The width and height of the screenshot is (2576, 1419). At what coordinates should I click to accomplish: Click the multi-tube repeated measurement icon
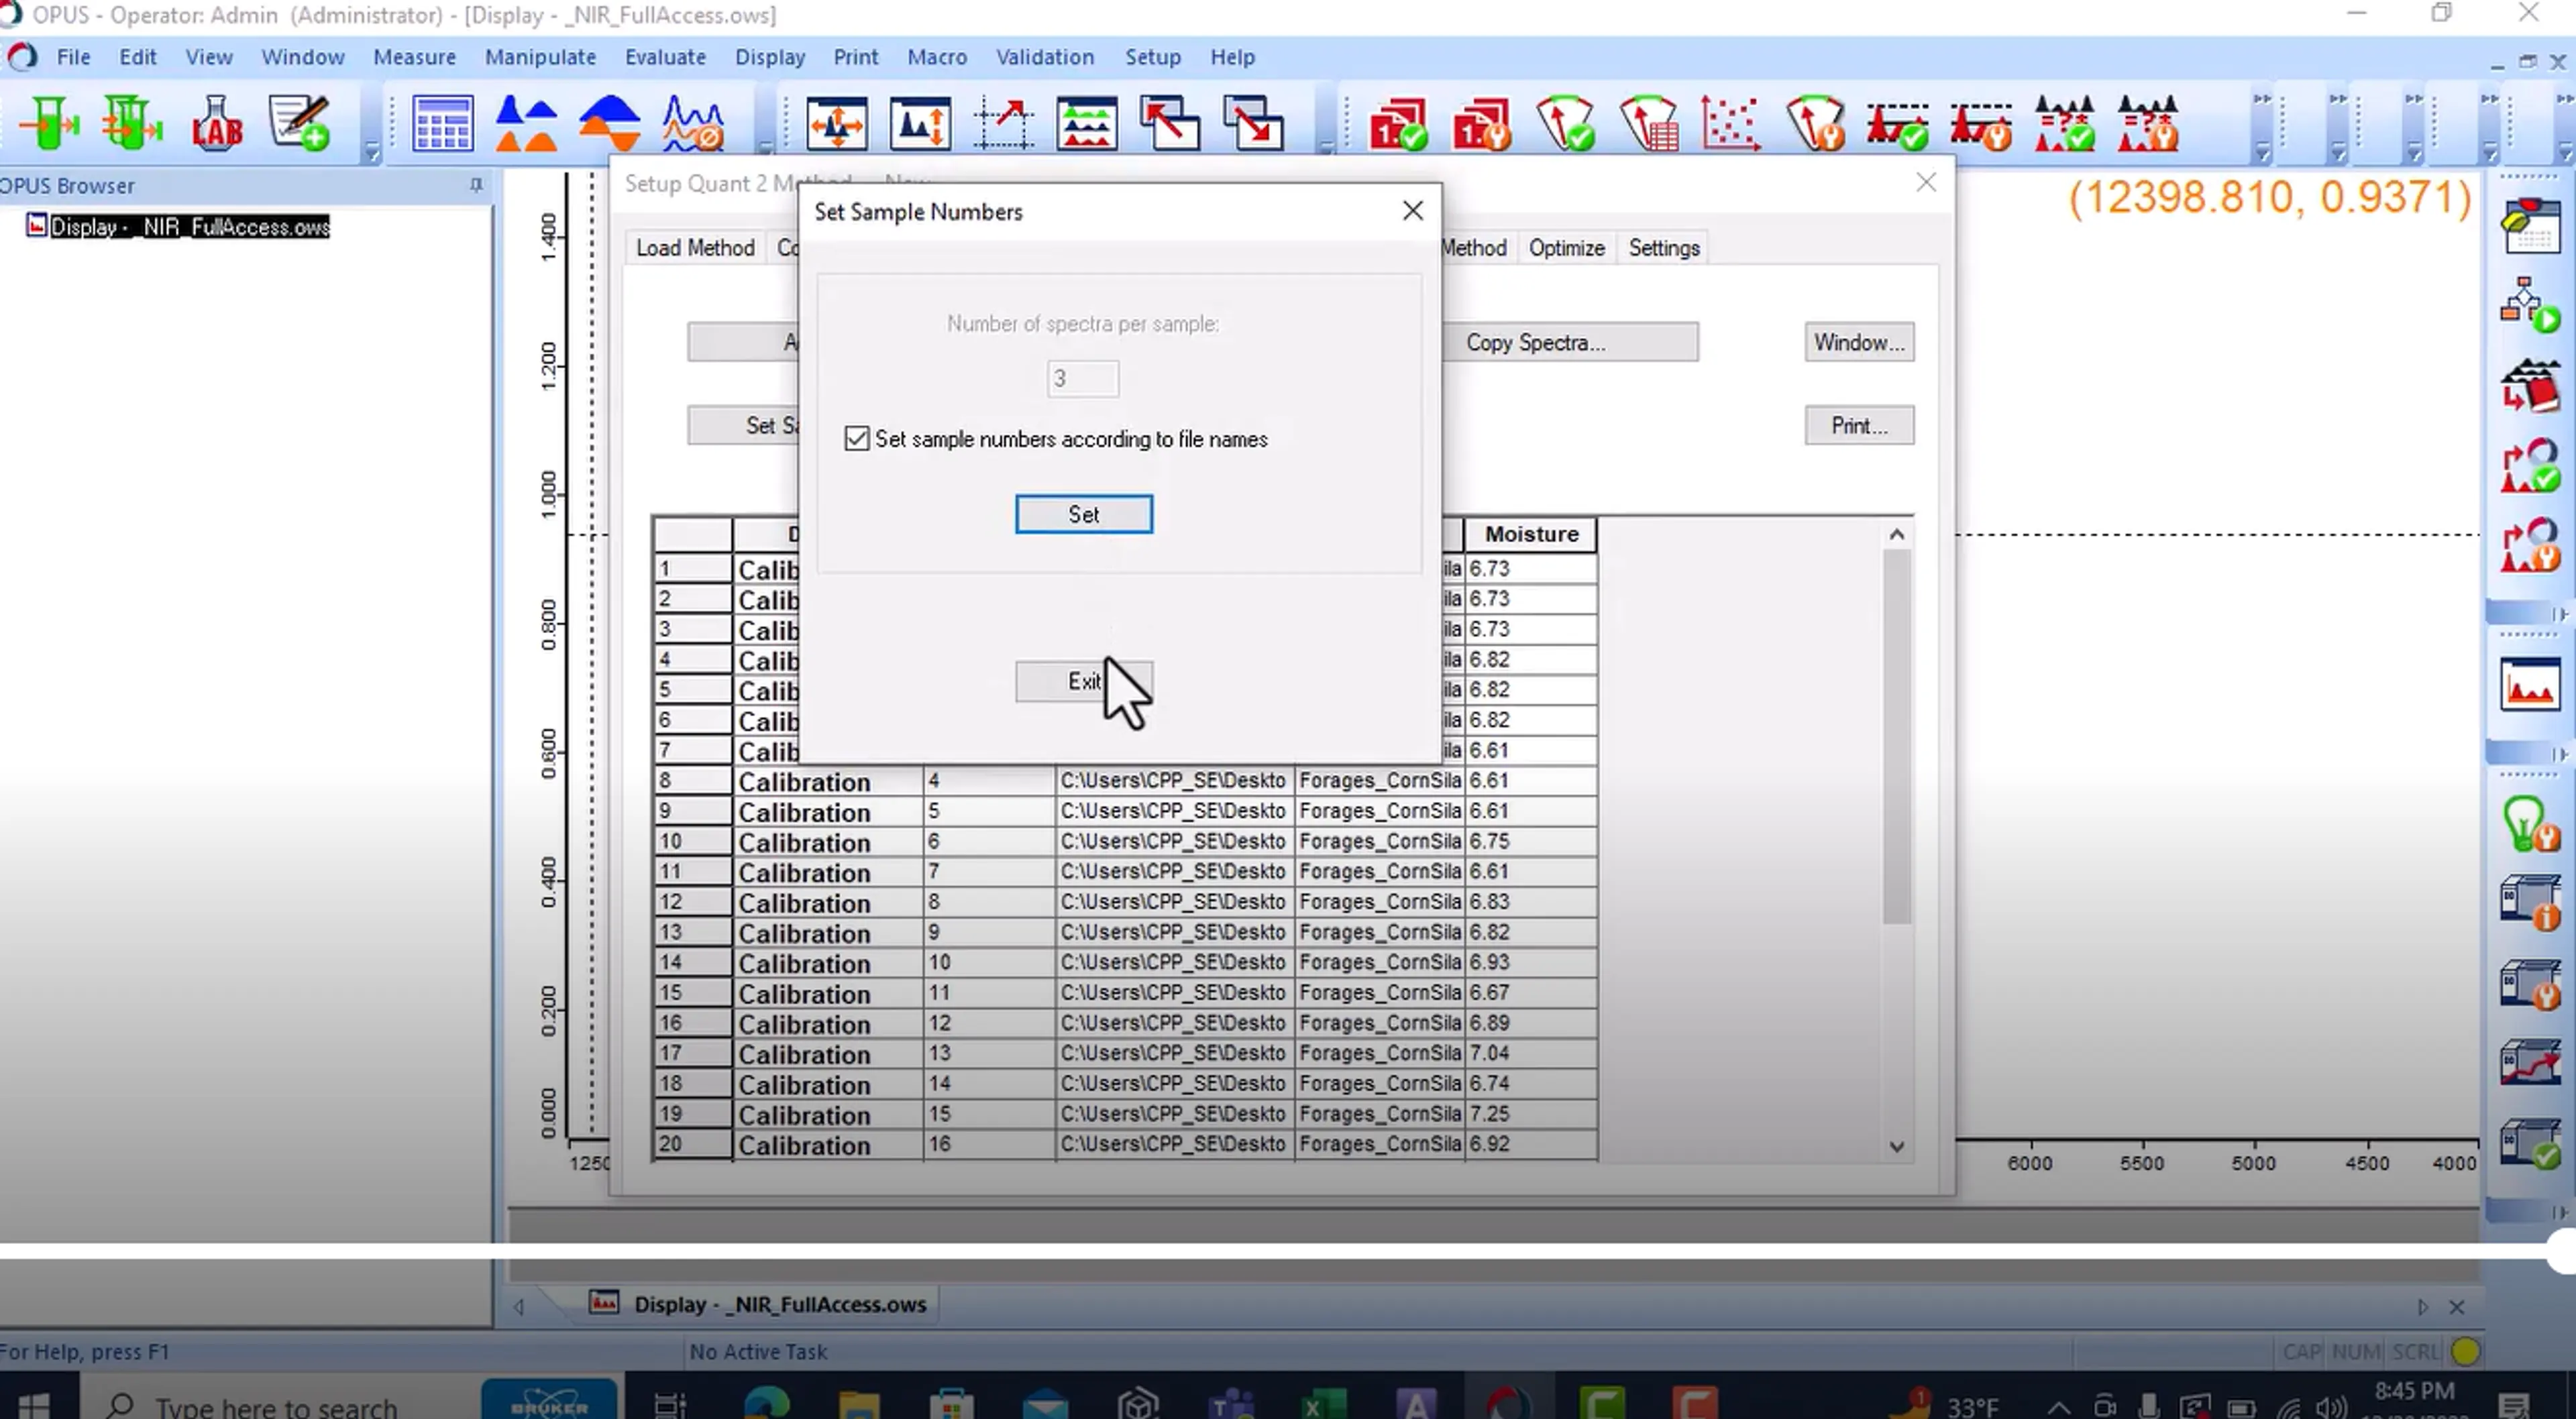tap(132, 124)
